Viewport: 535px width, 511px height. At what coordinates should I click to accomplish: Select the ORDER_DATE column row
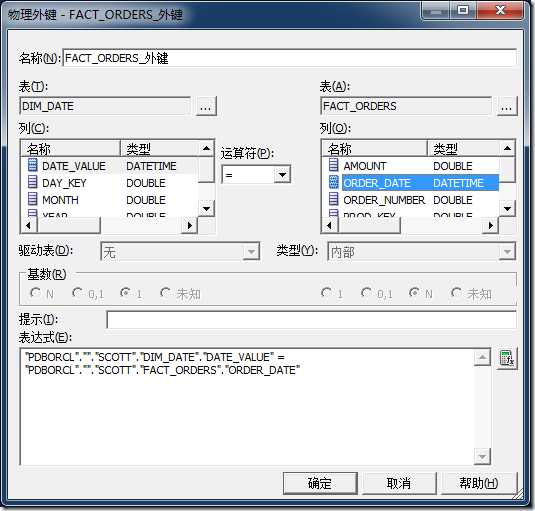tap(410, 183)
